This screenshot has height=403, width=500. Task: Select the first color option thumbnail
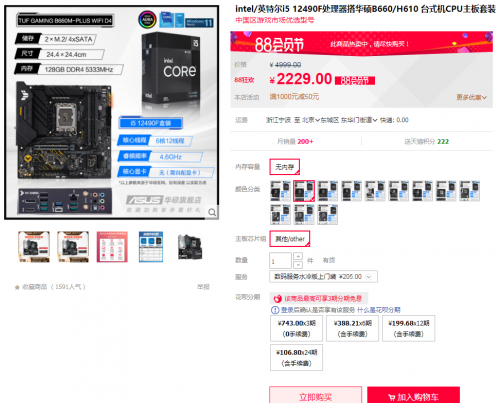coord(280,191)
